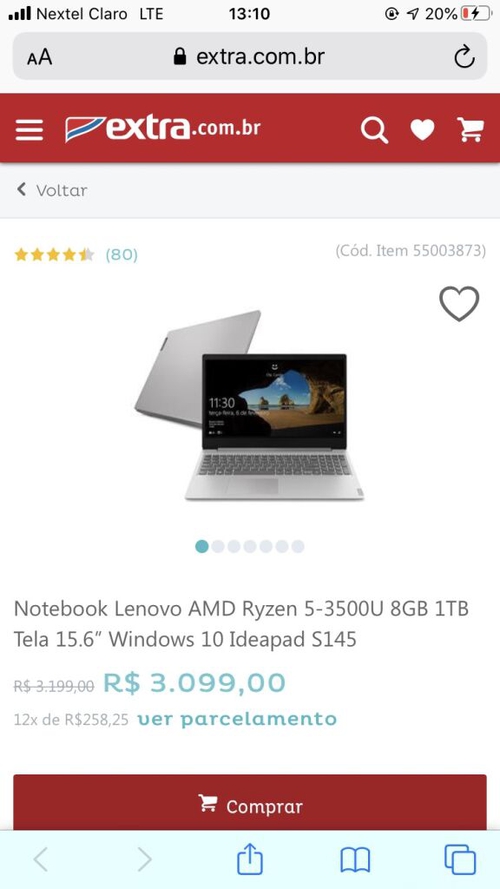500x889 pixels.
Task: Add the product to the wishlist with the heart outline
Action: [459, 303]
